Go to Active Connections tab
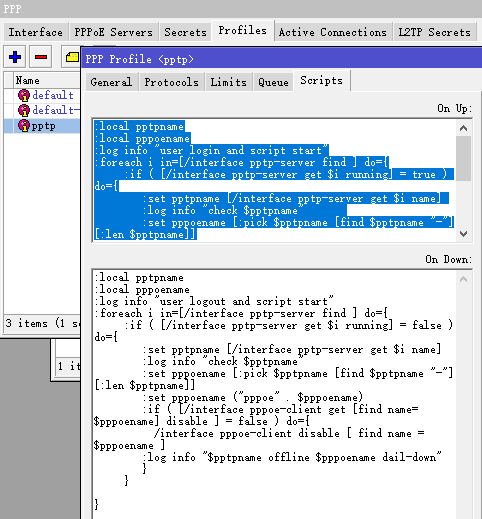The width and height of the screenshot is (482, 519). coord(333,32)
